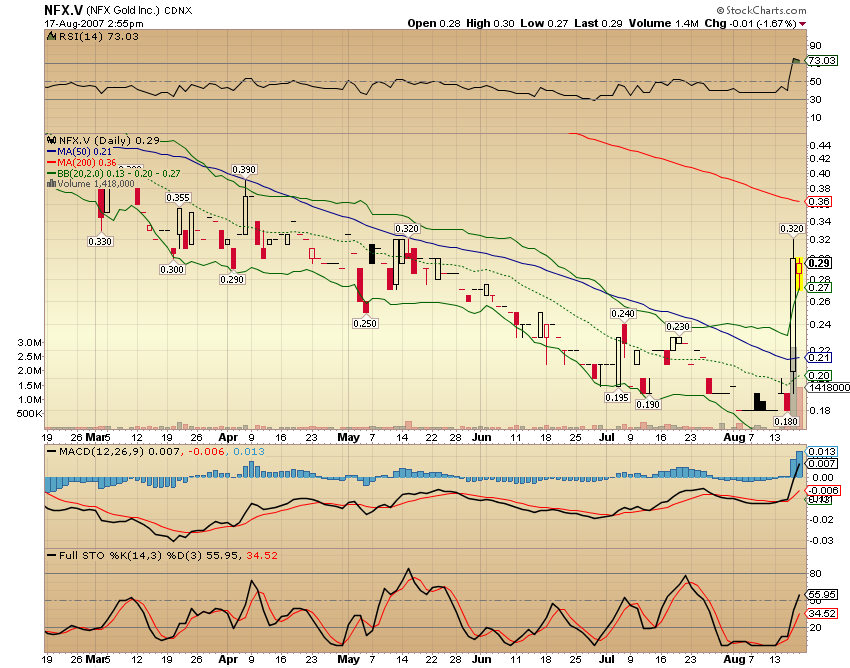Click the RSI indicator mountain icon
Screen dimensions: 850x668
click(x=50, y=34)
